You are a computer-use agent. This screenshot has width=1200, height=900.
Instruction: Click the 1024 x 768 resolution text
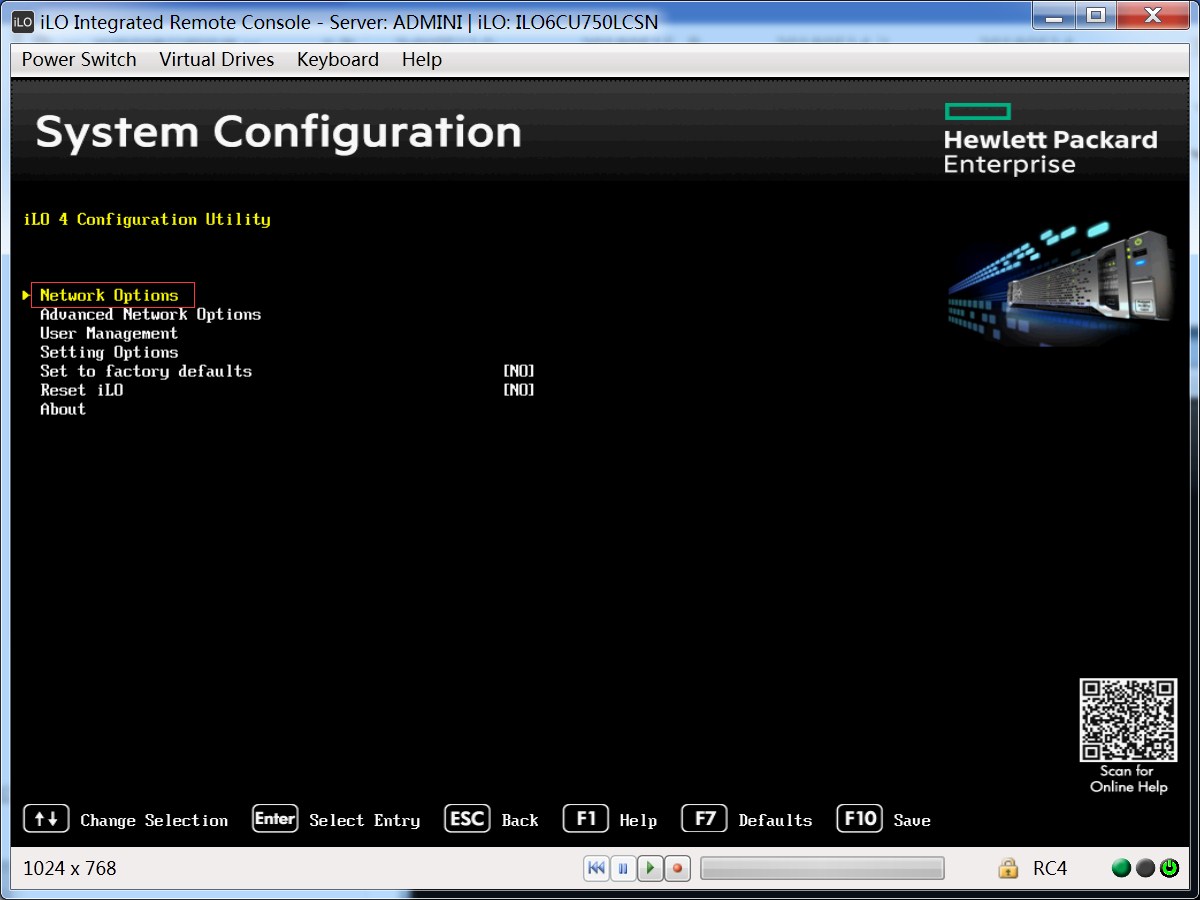(70, 868)
